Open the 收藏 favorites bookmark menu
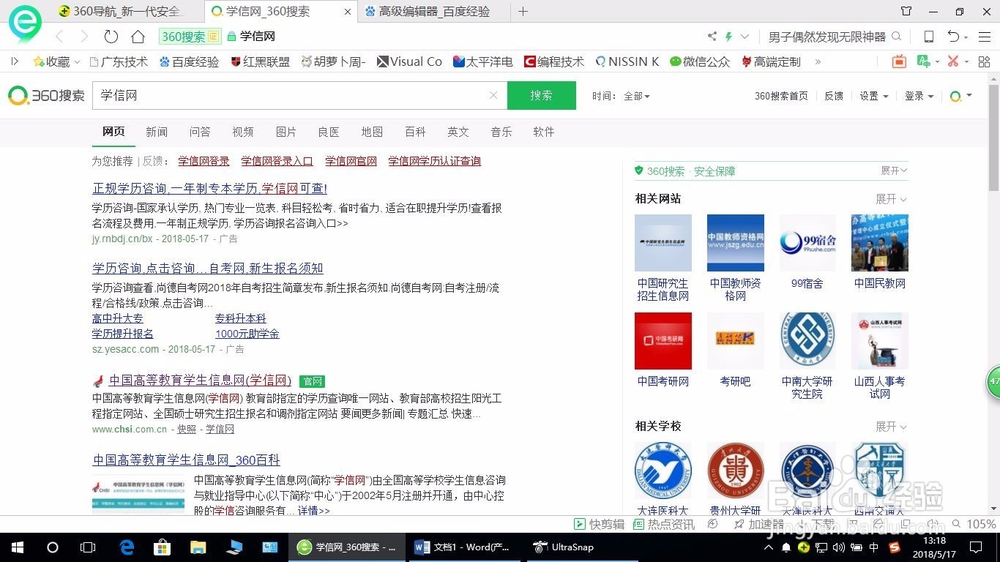Screen dimensions: 1000x562 (x=57, y=62)
